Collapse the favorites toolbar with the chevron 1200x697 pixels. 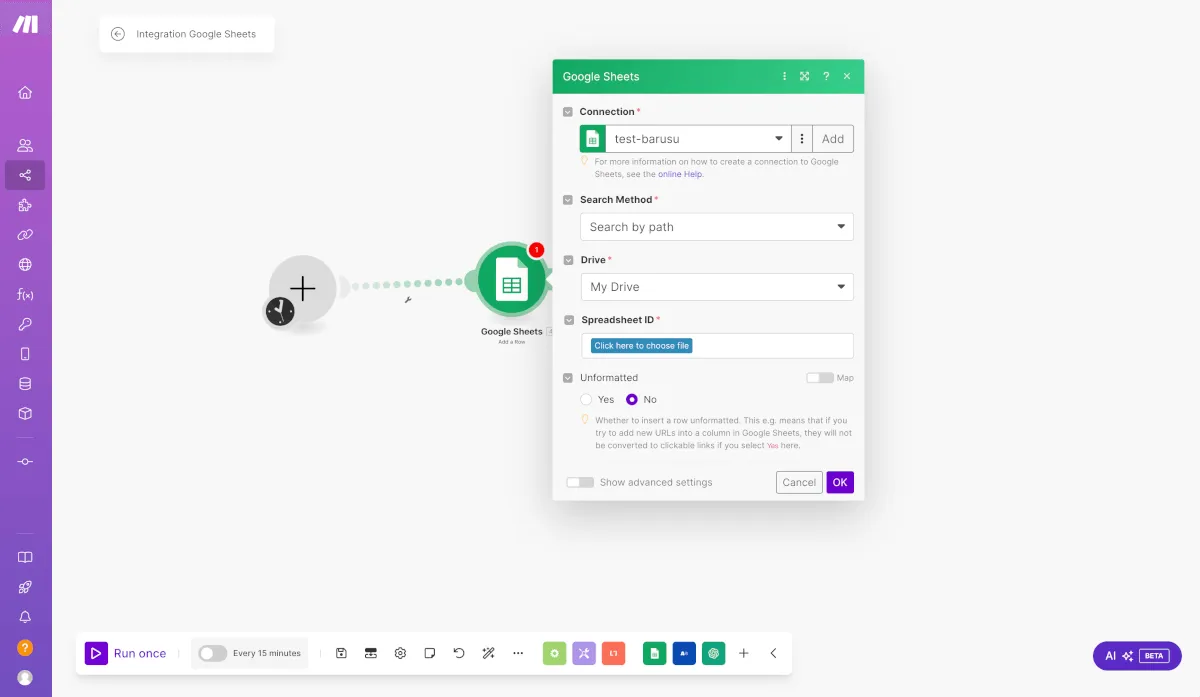(773, 653)
